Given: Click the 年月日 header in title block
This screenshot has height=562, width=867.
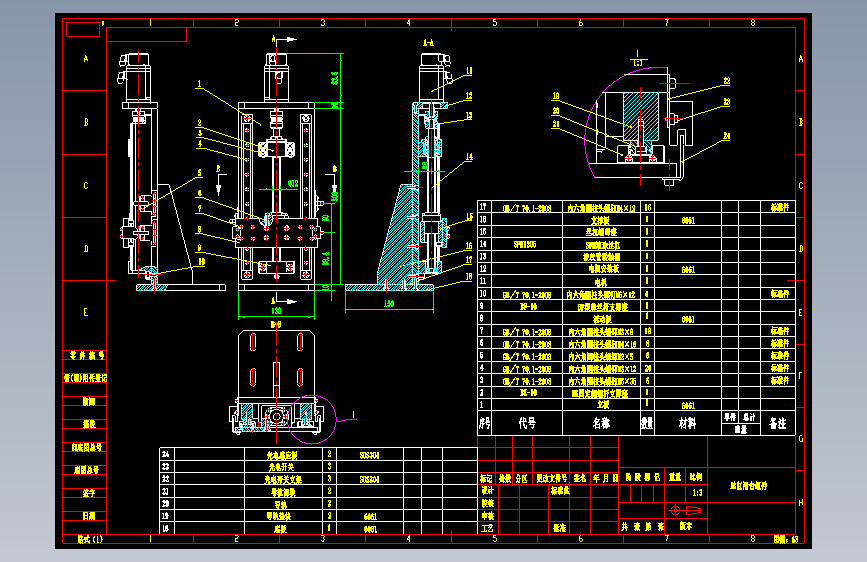Looking at the screenshot, I should coord(604,478).
